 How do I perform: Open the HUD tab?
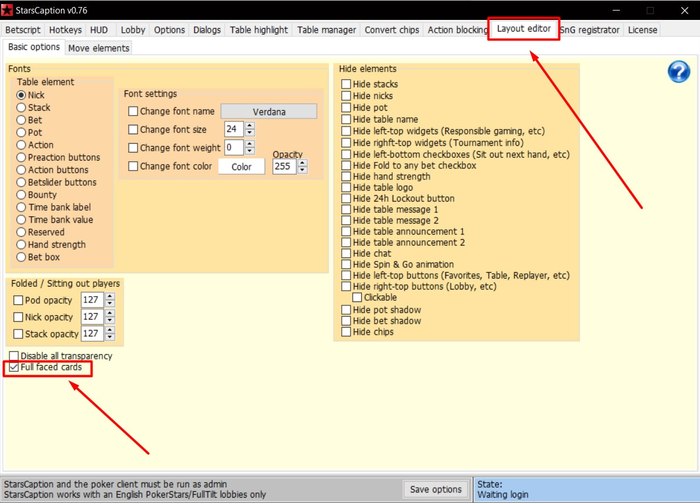99,30
